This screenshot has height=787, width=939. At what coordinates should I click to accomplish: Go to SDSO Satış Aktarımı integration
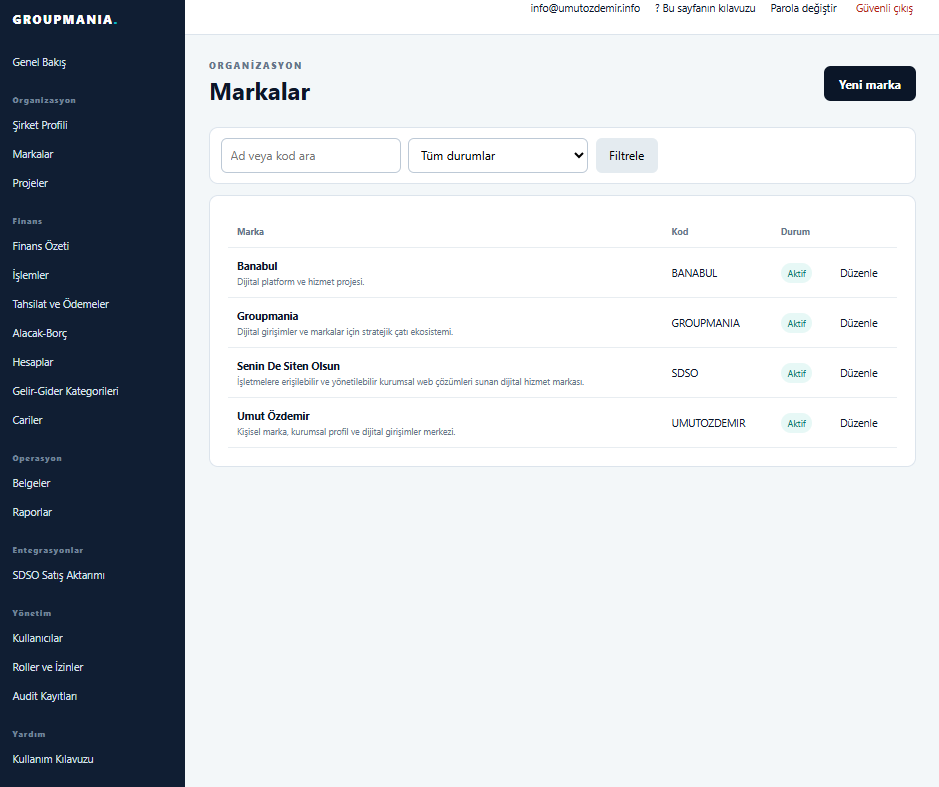[59, 576]
